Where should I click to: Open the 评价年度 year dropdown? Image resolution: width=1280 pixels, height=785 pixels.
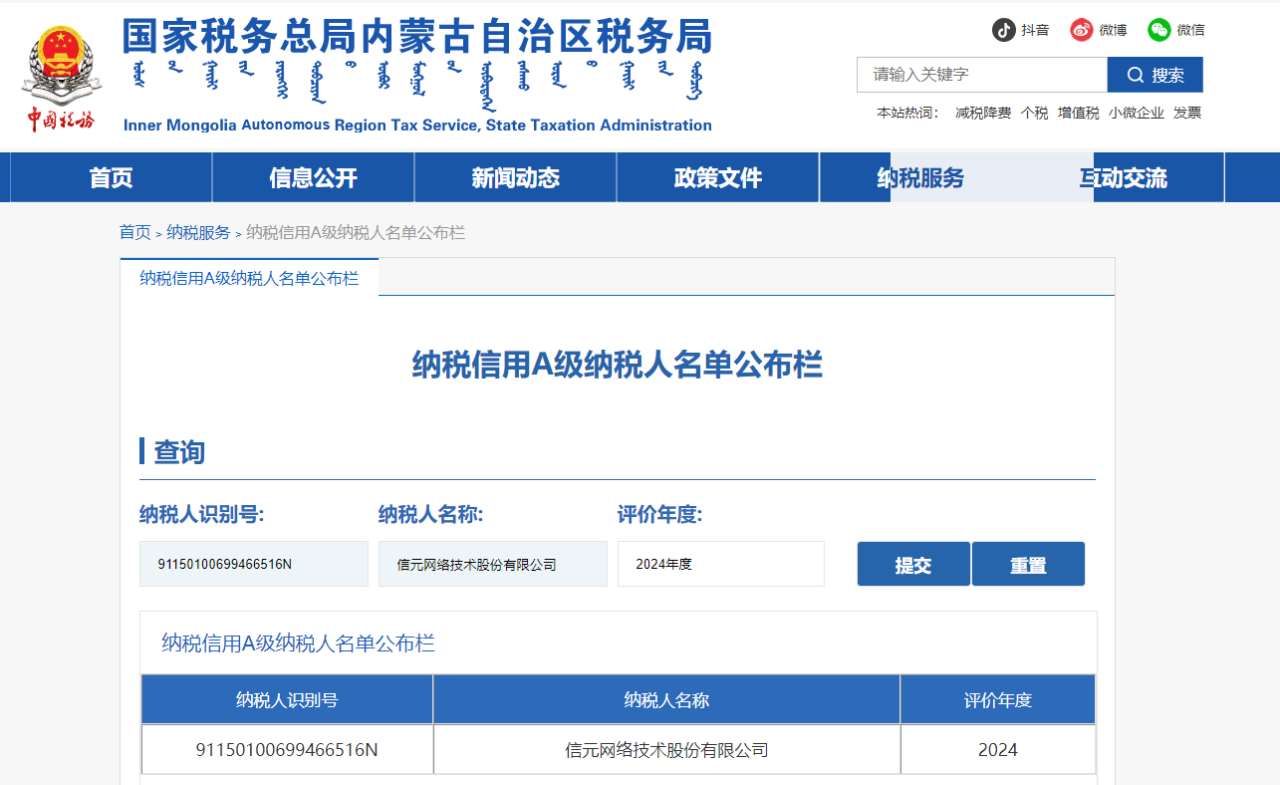point(720,563)
